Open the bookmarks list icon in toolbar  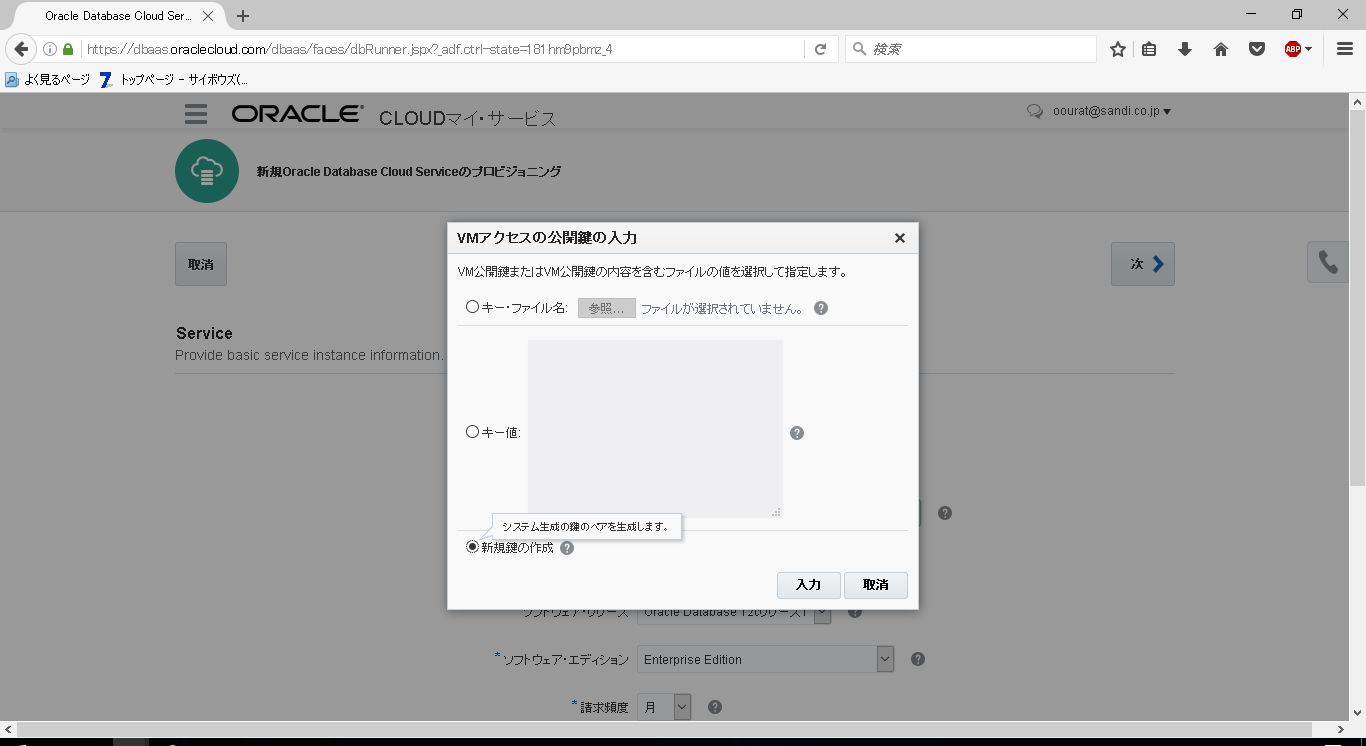point(1149,49)
